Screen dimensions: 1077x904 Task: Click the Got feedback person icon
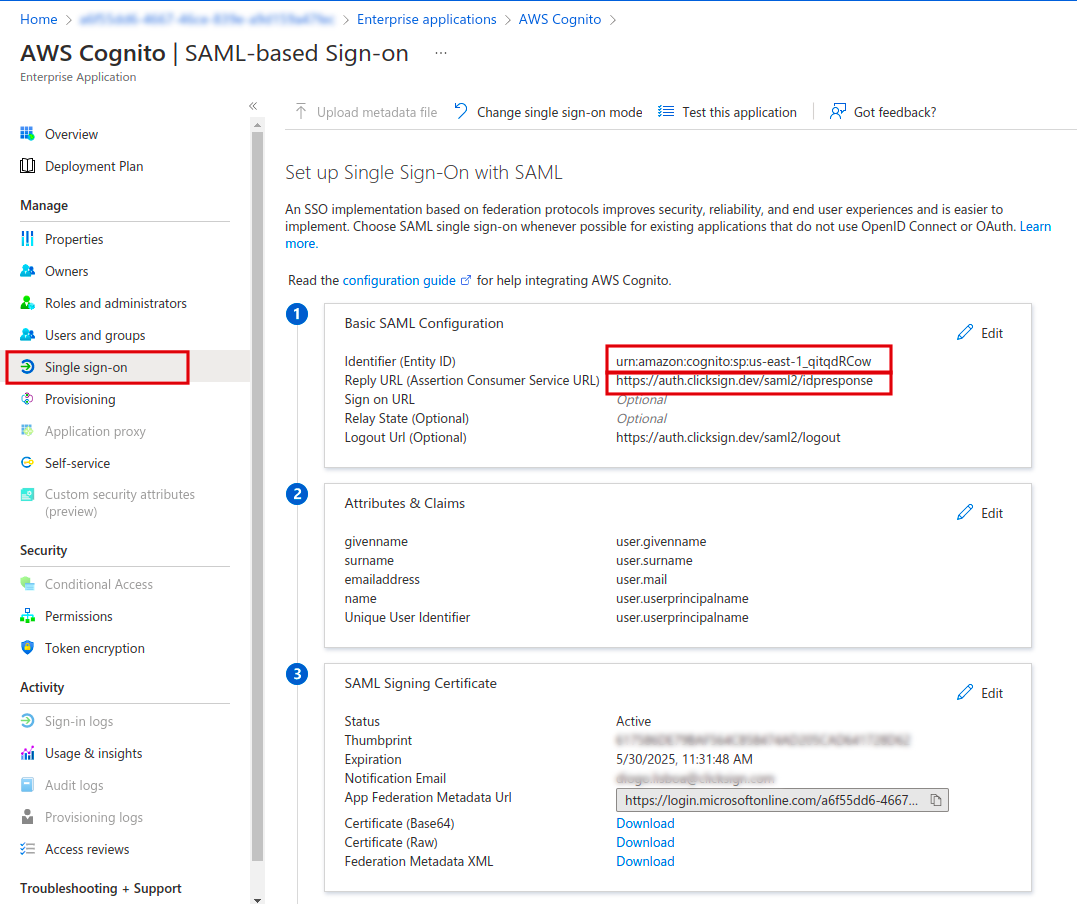point(837,111)
